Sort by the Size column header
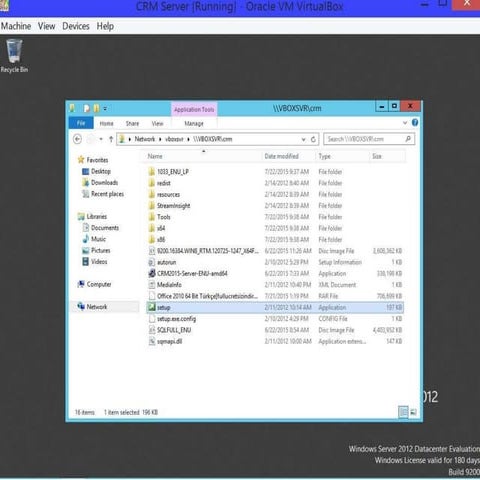The width and height of the screenshot is (480, 480). 377,156
